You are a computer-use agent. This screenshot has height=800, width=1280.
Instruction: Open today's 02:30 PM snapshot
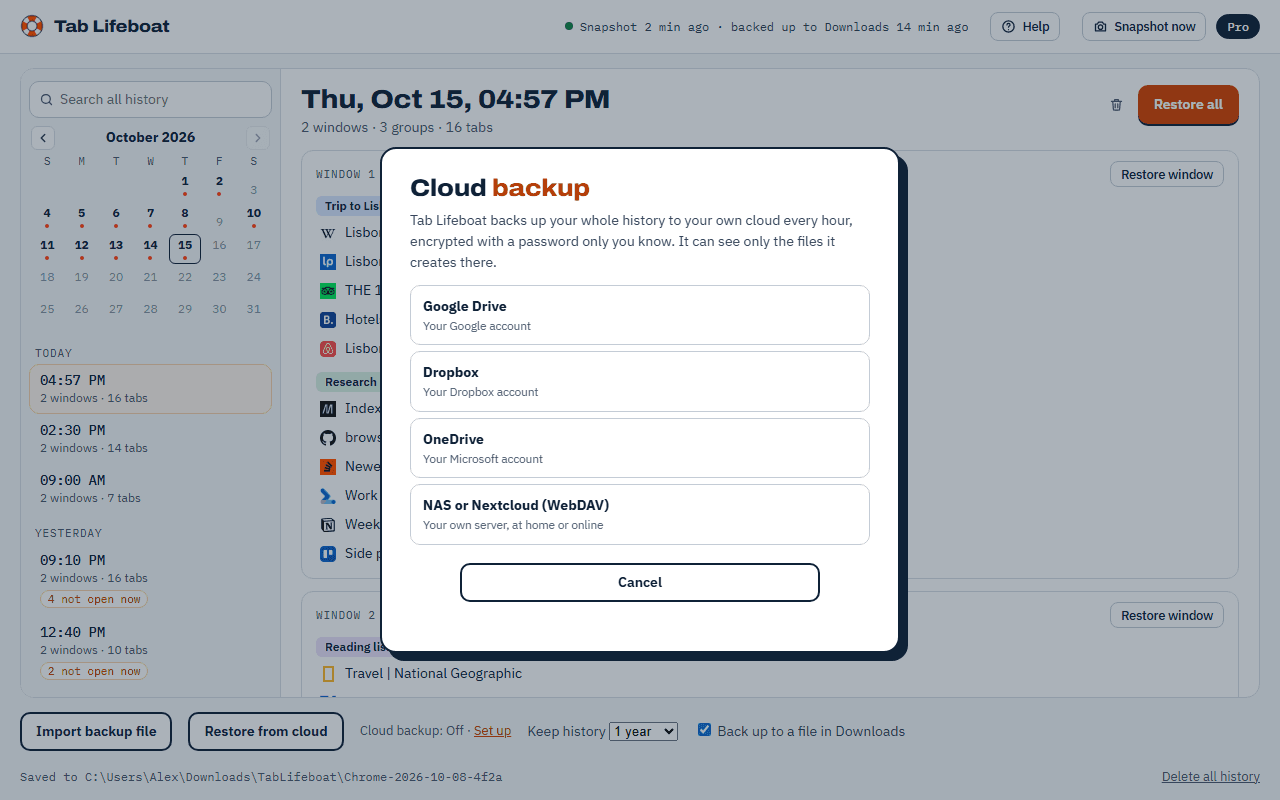[x=151, y=438]
